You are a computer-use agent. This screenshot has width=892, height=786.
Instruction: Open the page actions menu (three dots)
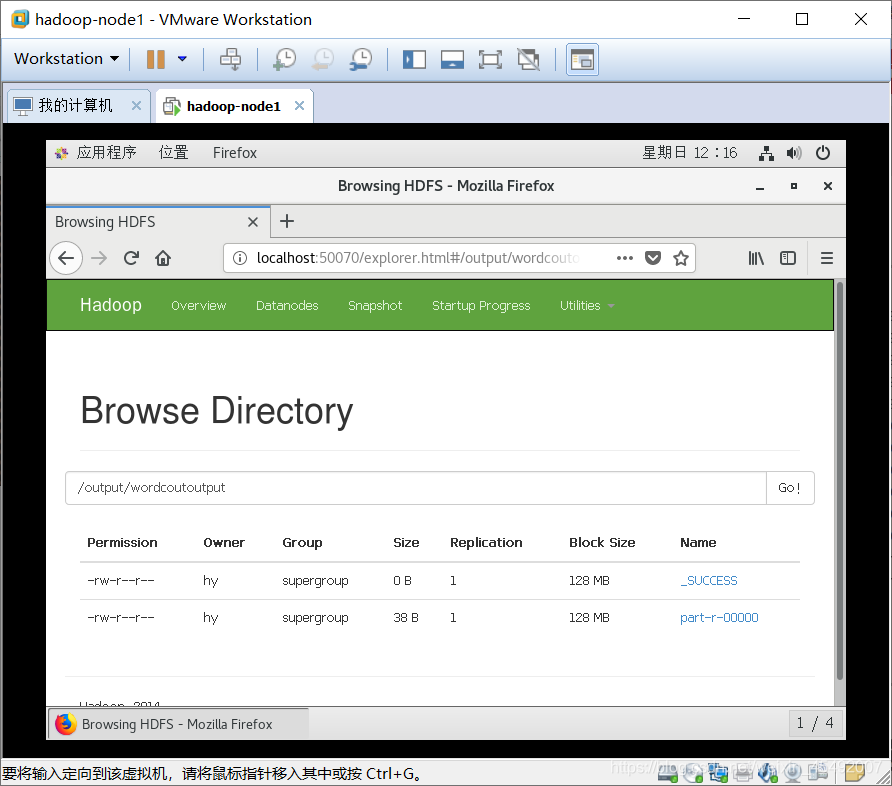tap(625, 258)
